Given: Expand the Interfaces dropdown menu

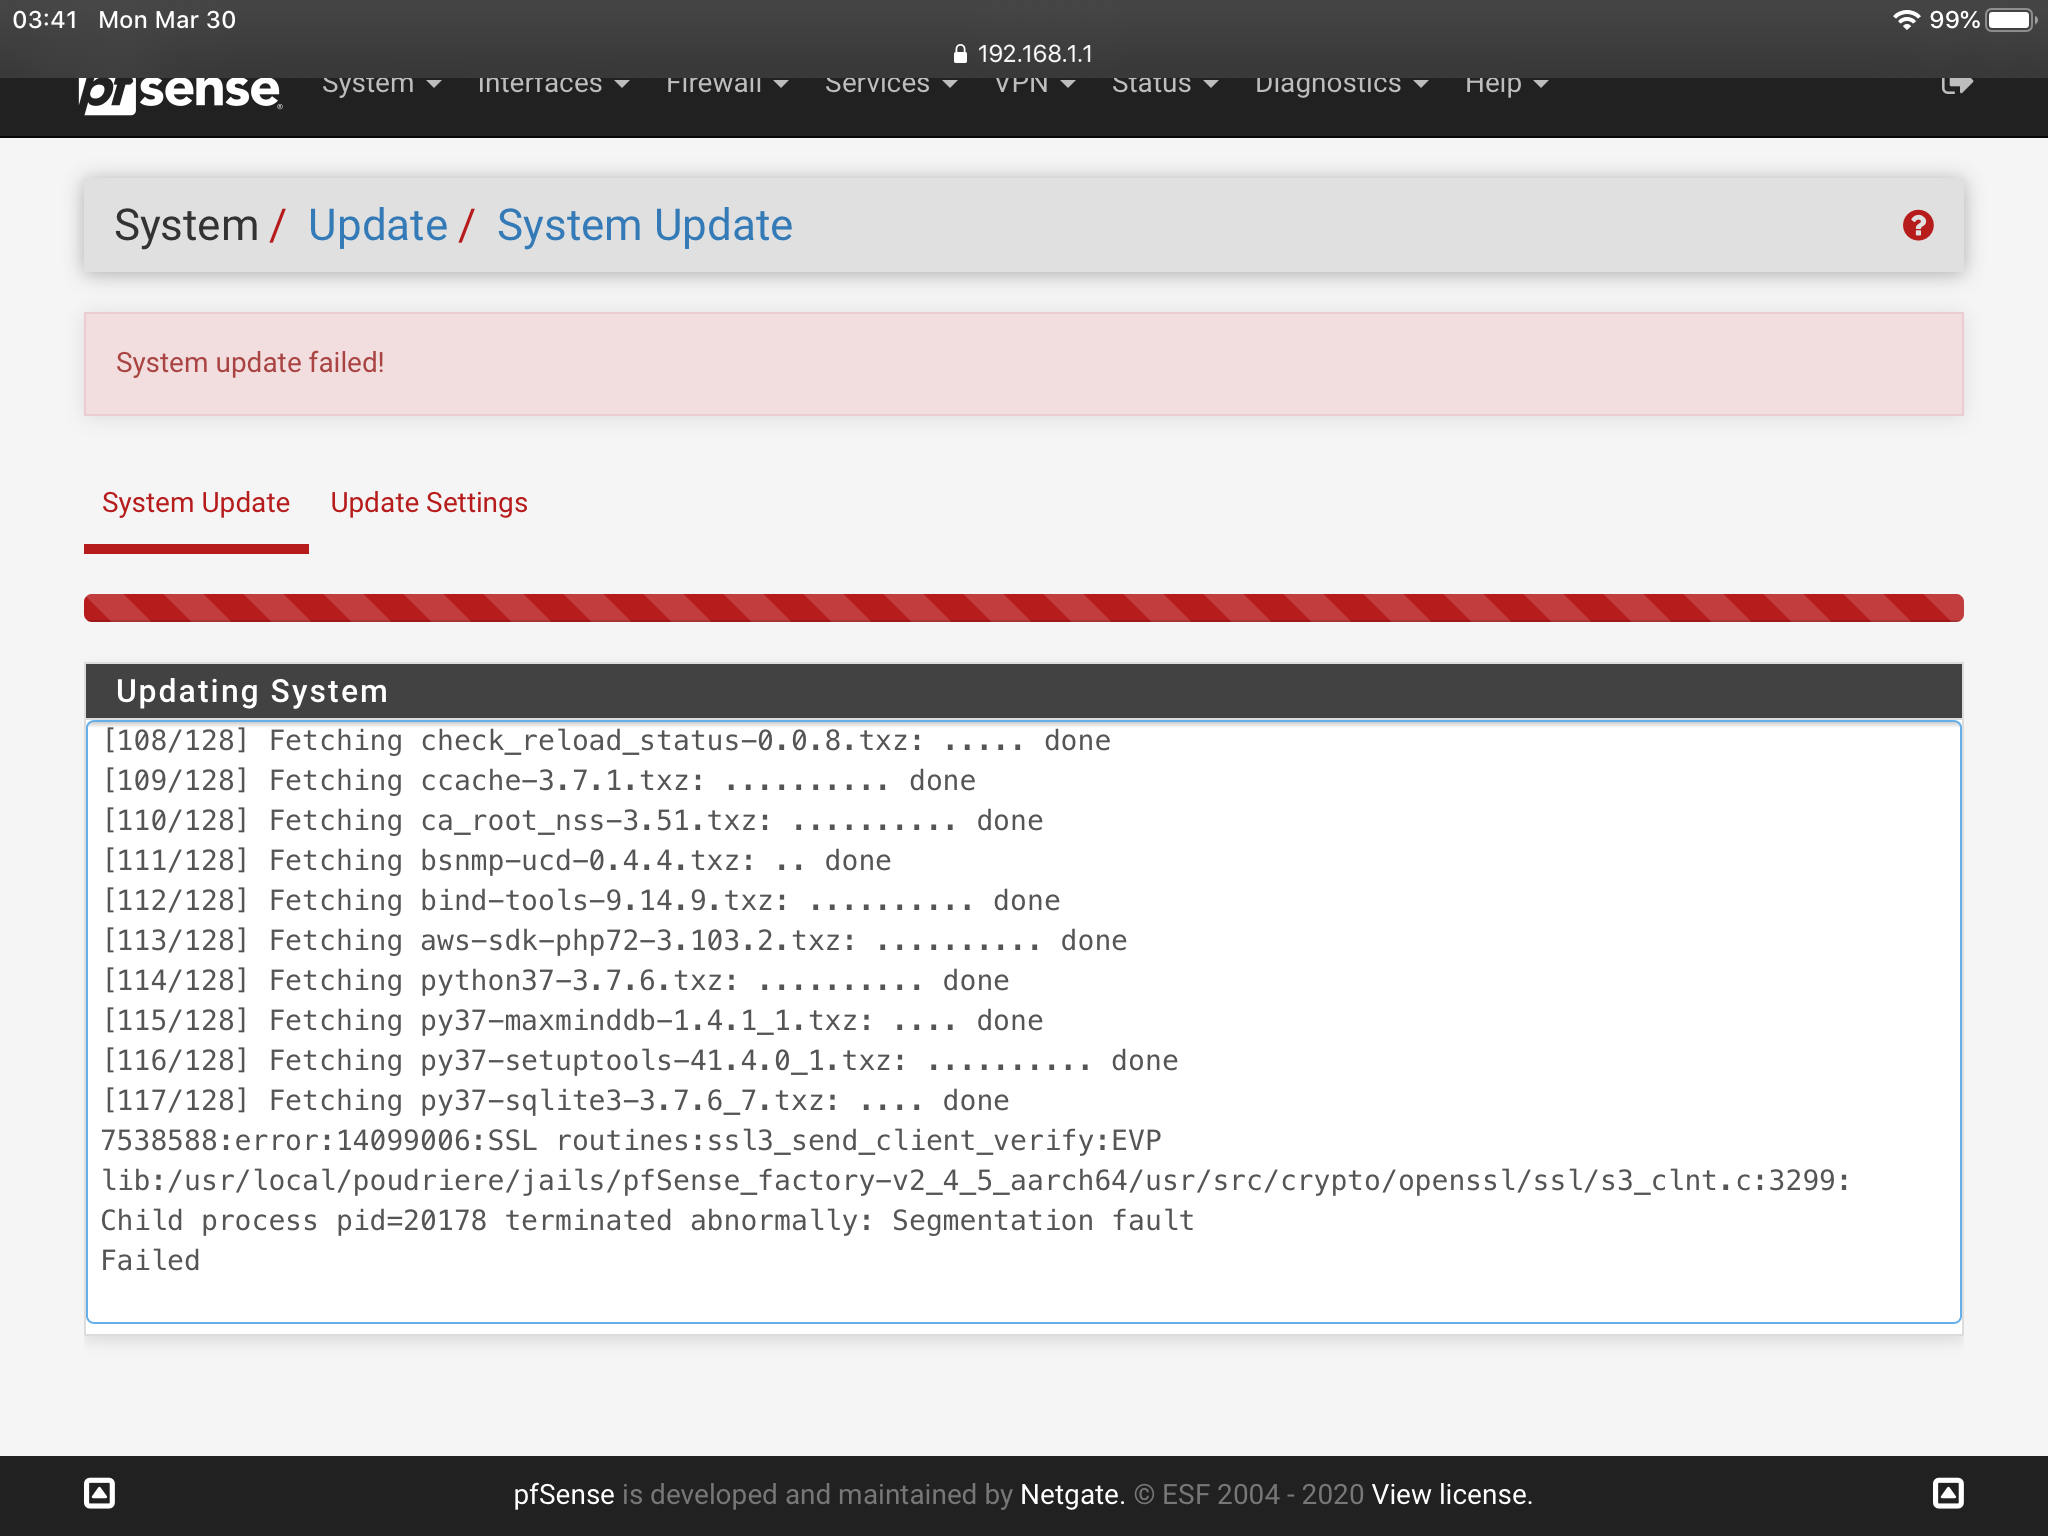Looking at the screenshot, I should point(552,86).
